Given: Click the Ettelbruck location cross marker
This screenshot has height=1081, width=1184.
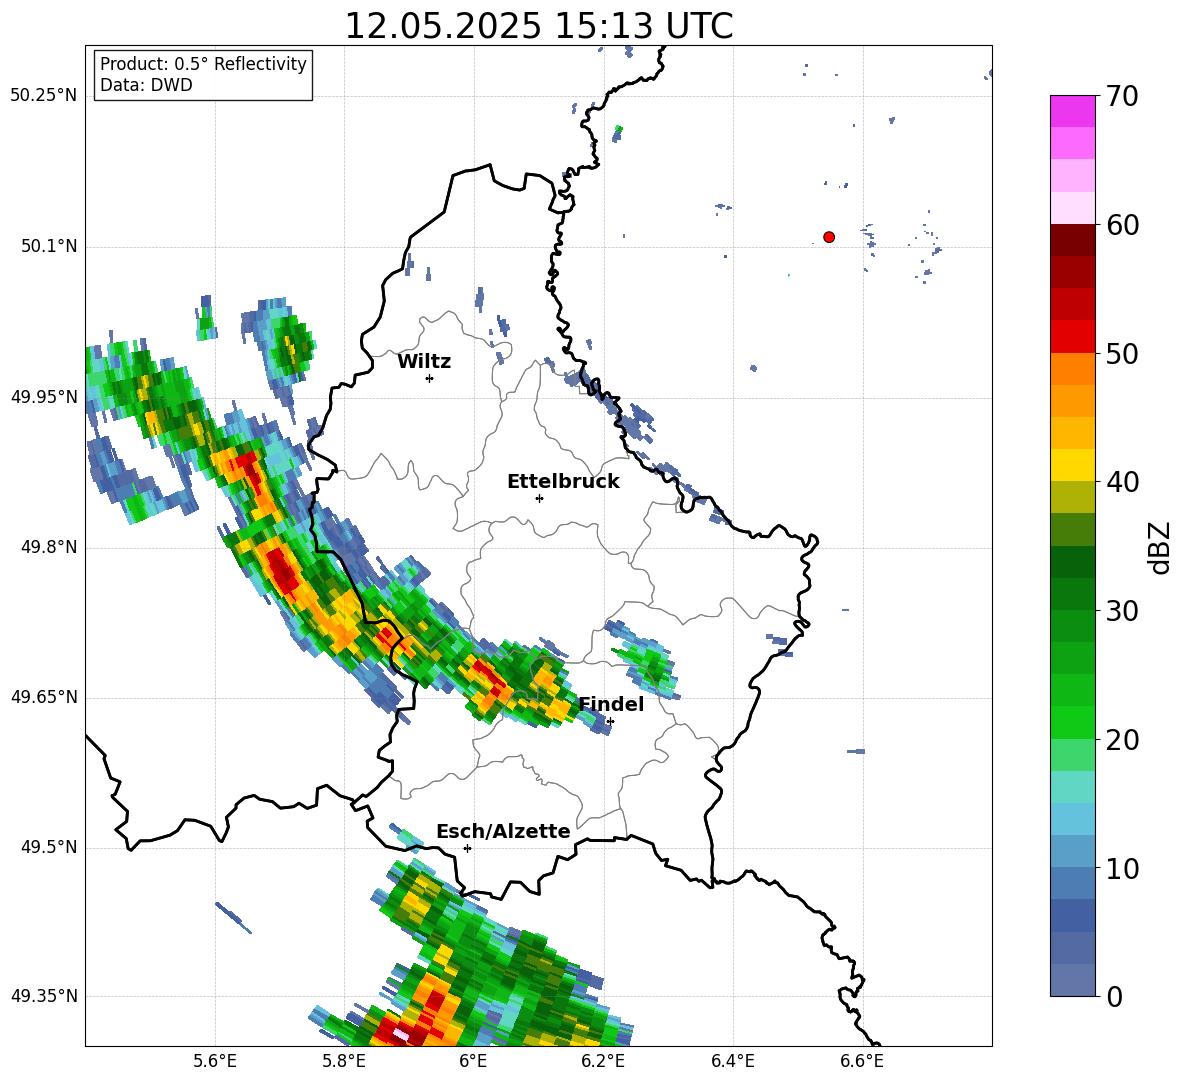Looking at the screenshot, I should 539,498.
